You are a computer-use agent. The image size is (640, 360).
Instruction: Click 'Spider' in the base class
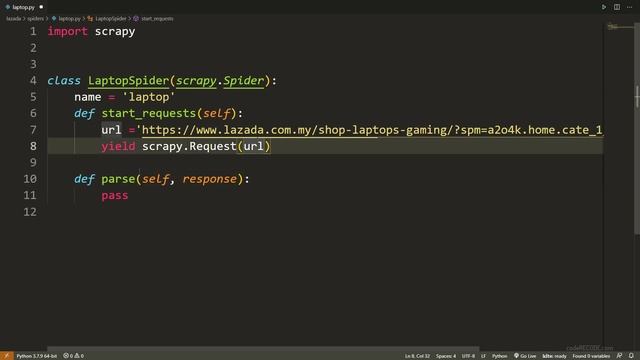(244, 81)
